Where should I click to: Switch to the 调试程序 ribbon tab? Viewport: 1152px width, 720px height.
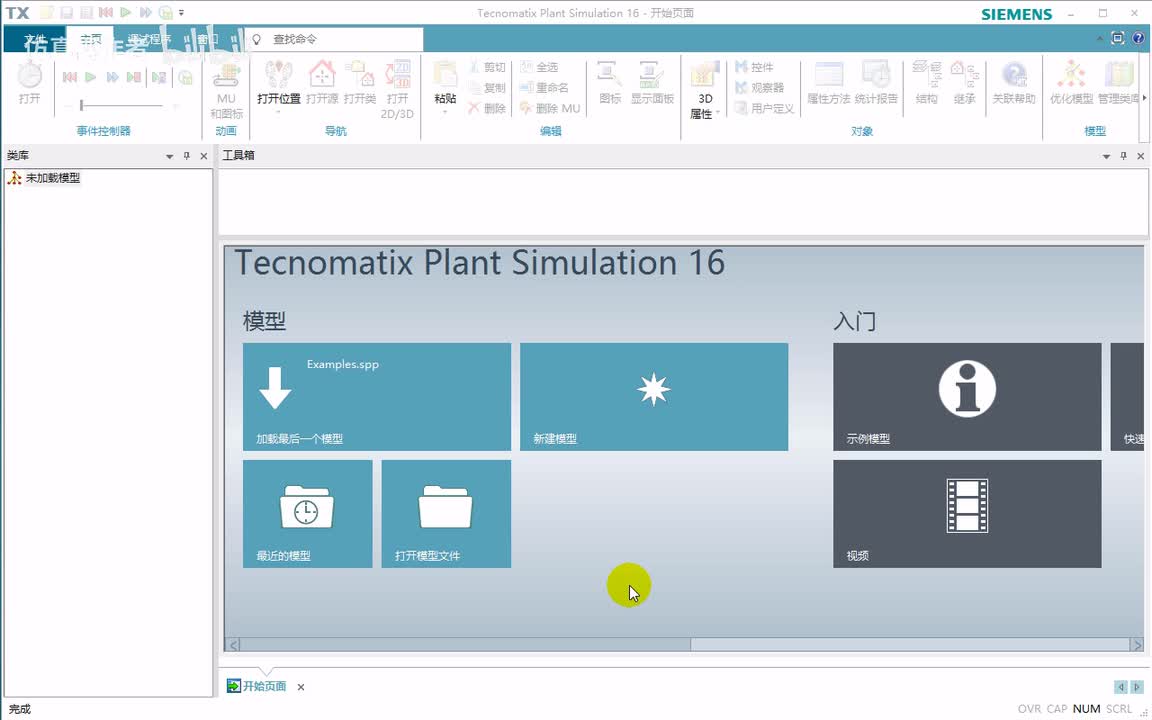click(149, 40)
